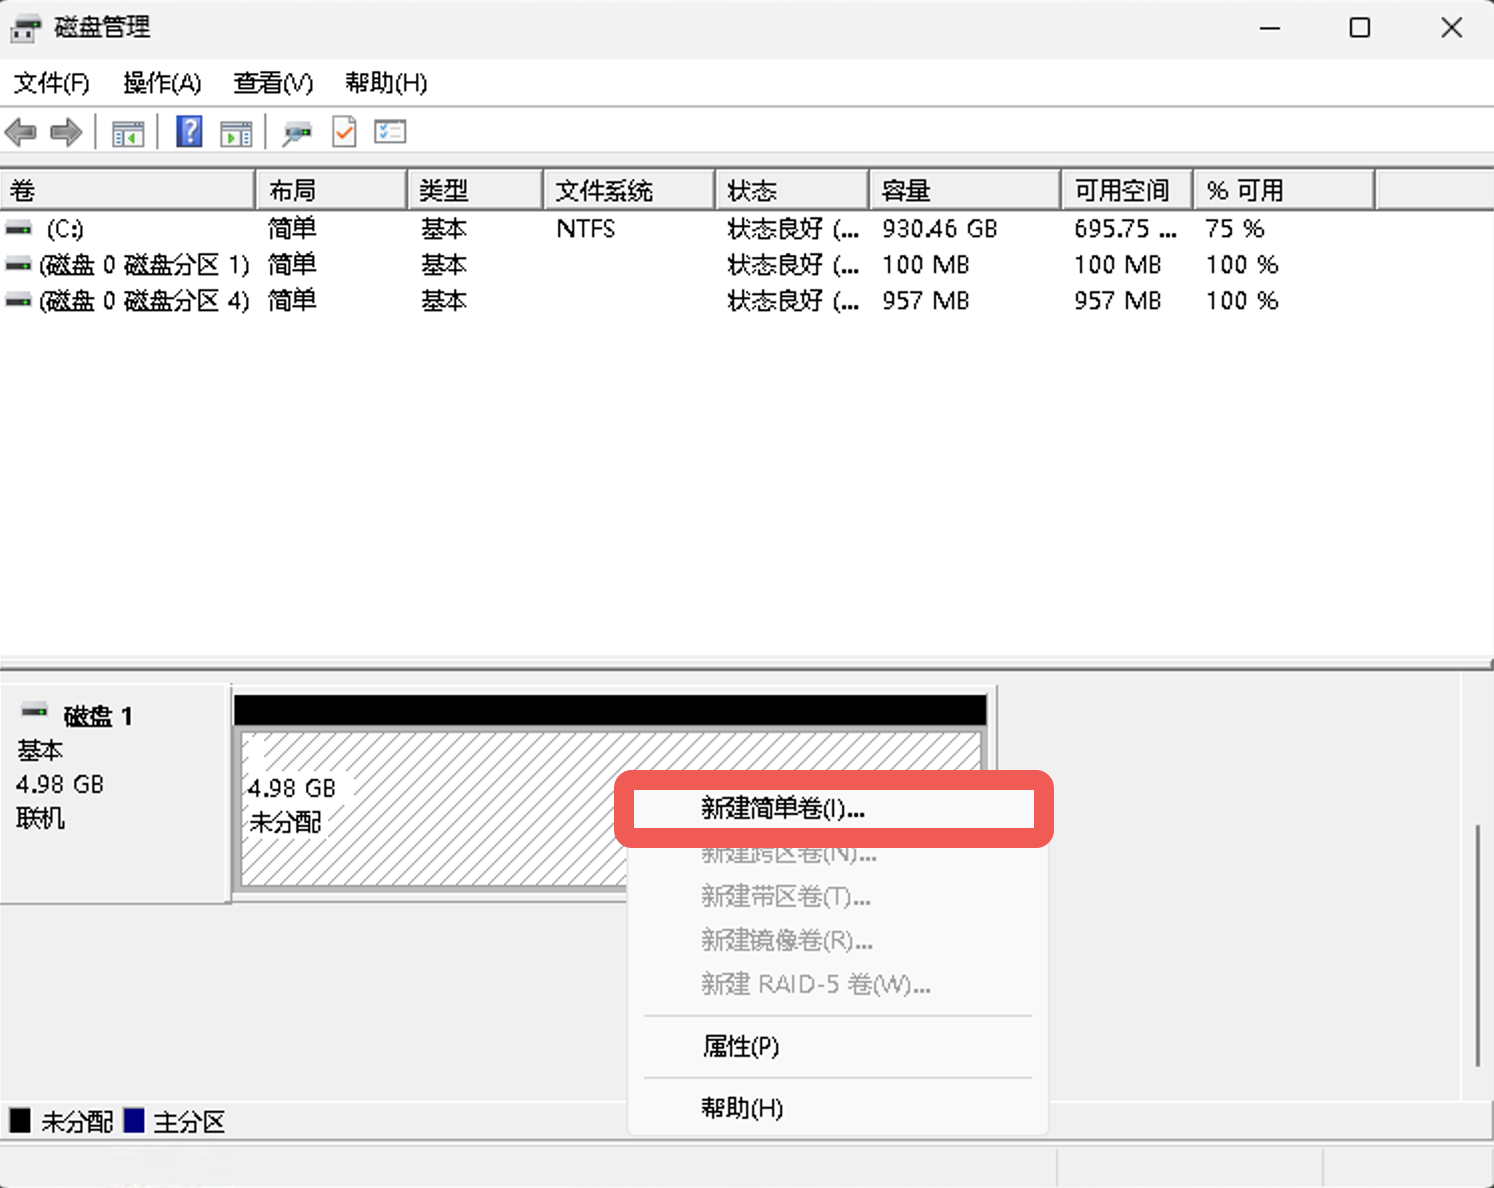Image resolution: width=1494 pixels, height=1188 pixels.
Task: Choose 属性(P) in the context menu
Action: pyautogui.click(x=741, y=1047)
